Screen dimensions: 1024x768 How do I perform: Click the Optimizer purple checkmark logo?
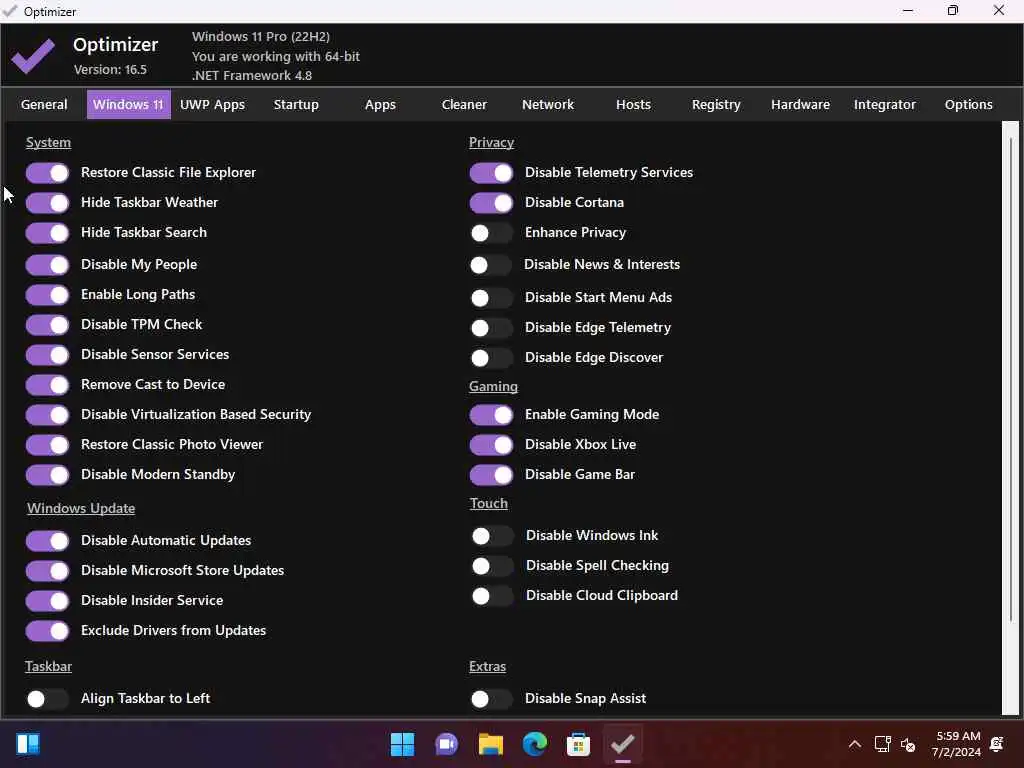pyautogui.click(x=33, y=56)
